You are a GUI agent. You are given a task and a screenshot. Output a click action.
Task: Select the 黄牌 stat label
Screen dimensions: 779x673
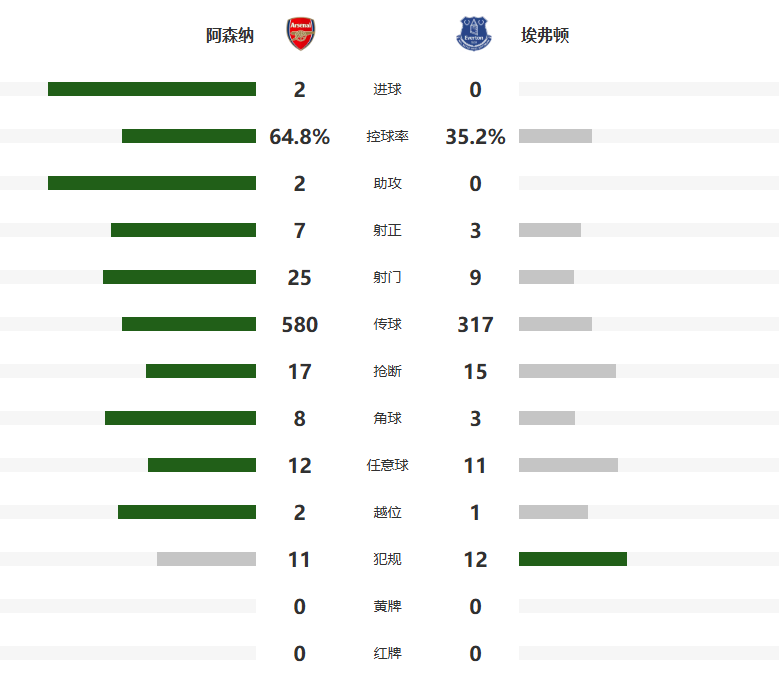tap(387, 607)
